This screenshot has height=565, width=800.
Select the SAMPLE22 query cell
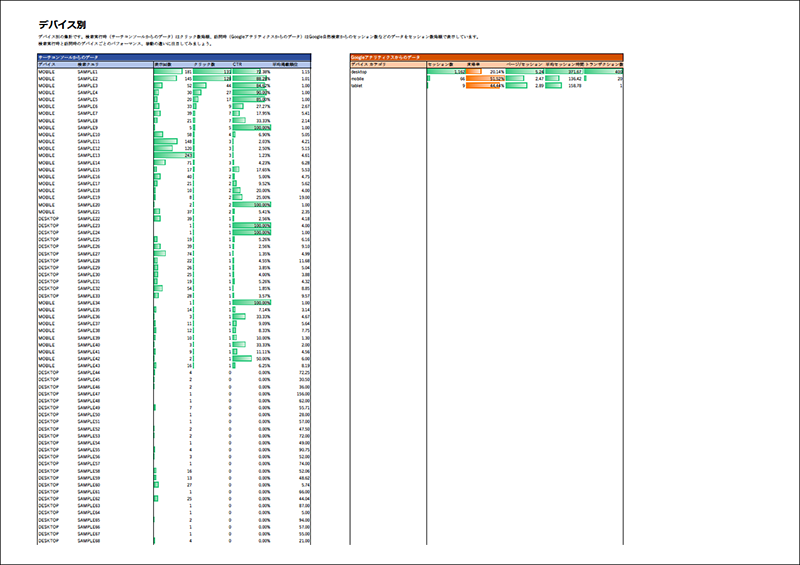click(x=89, y=218)
